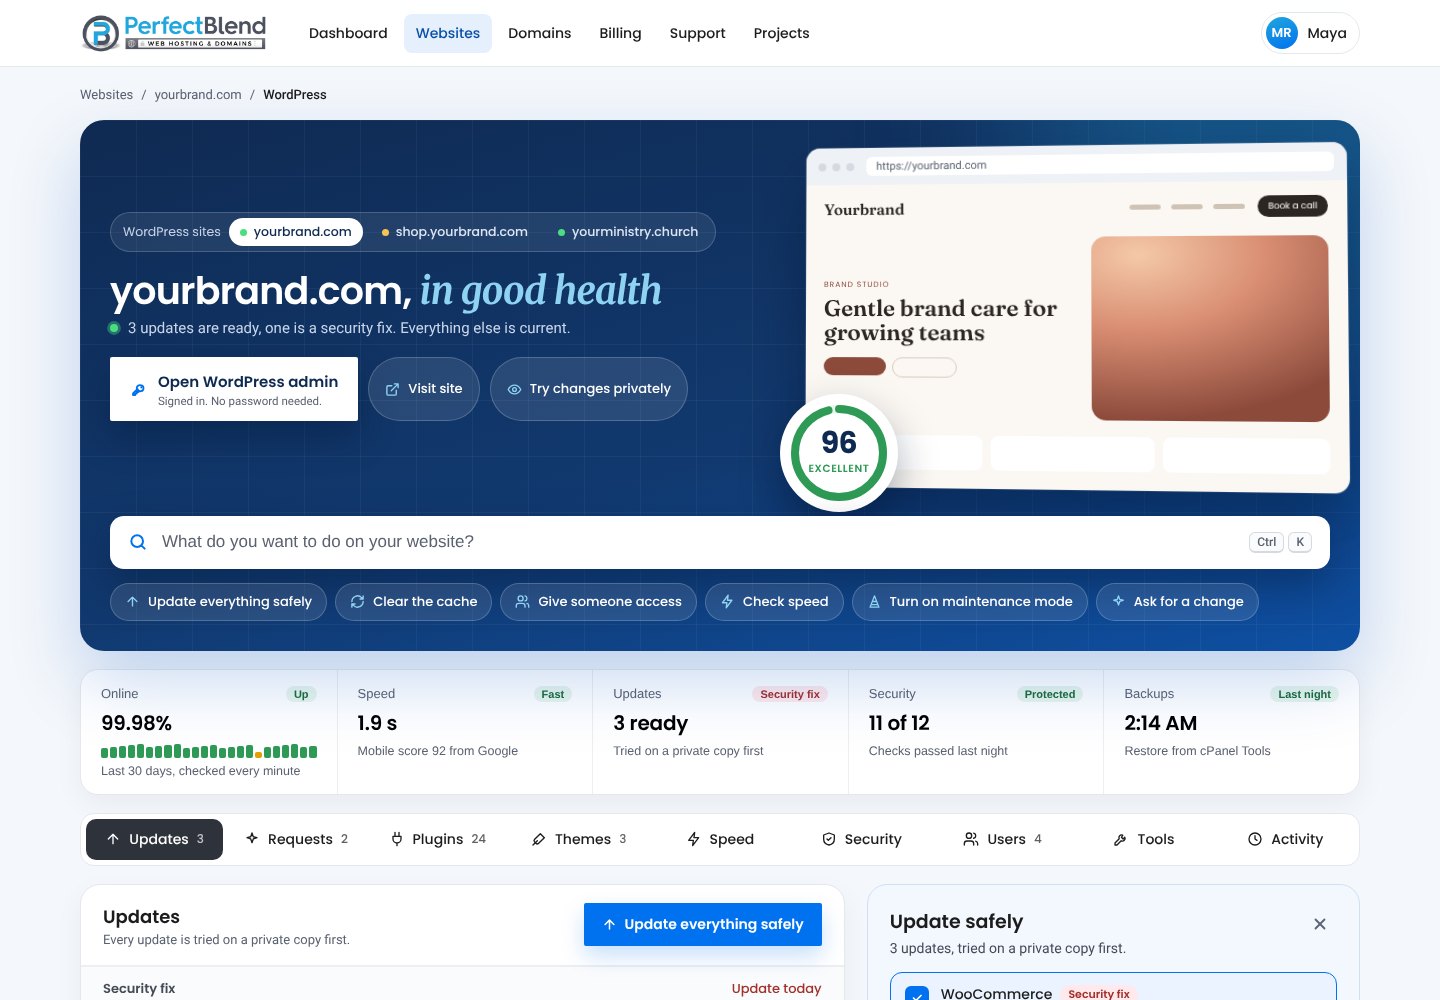
Task: Click the lightning icon on the Speed tab
Action: click(693, 840)
